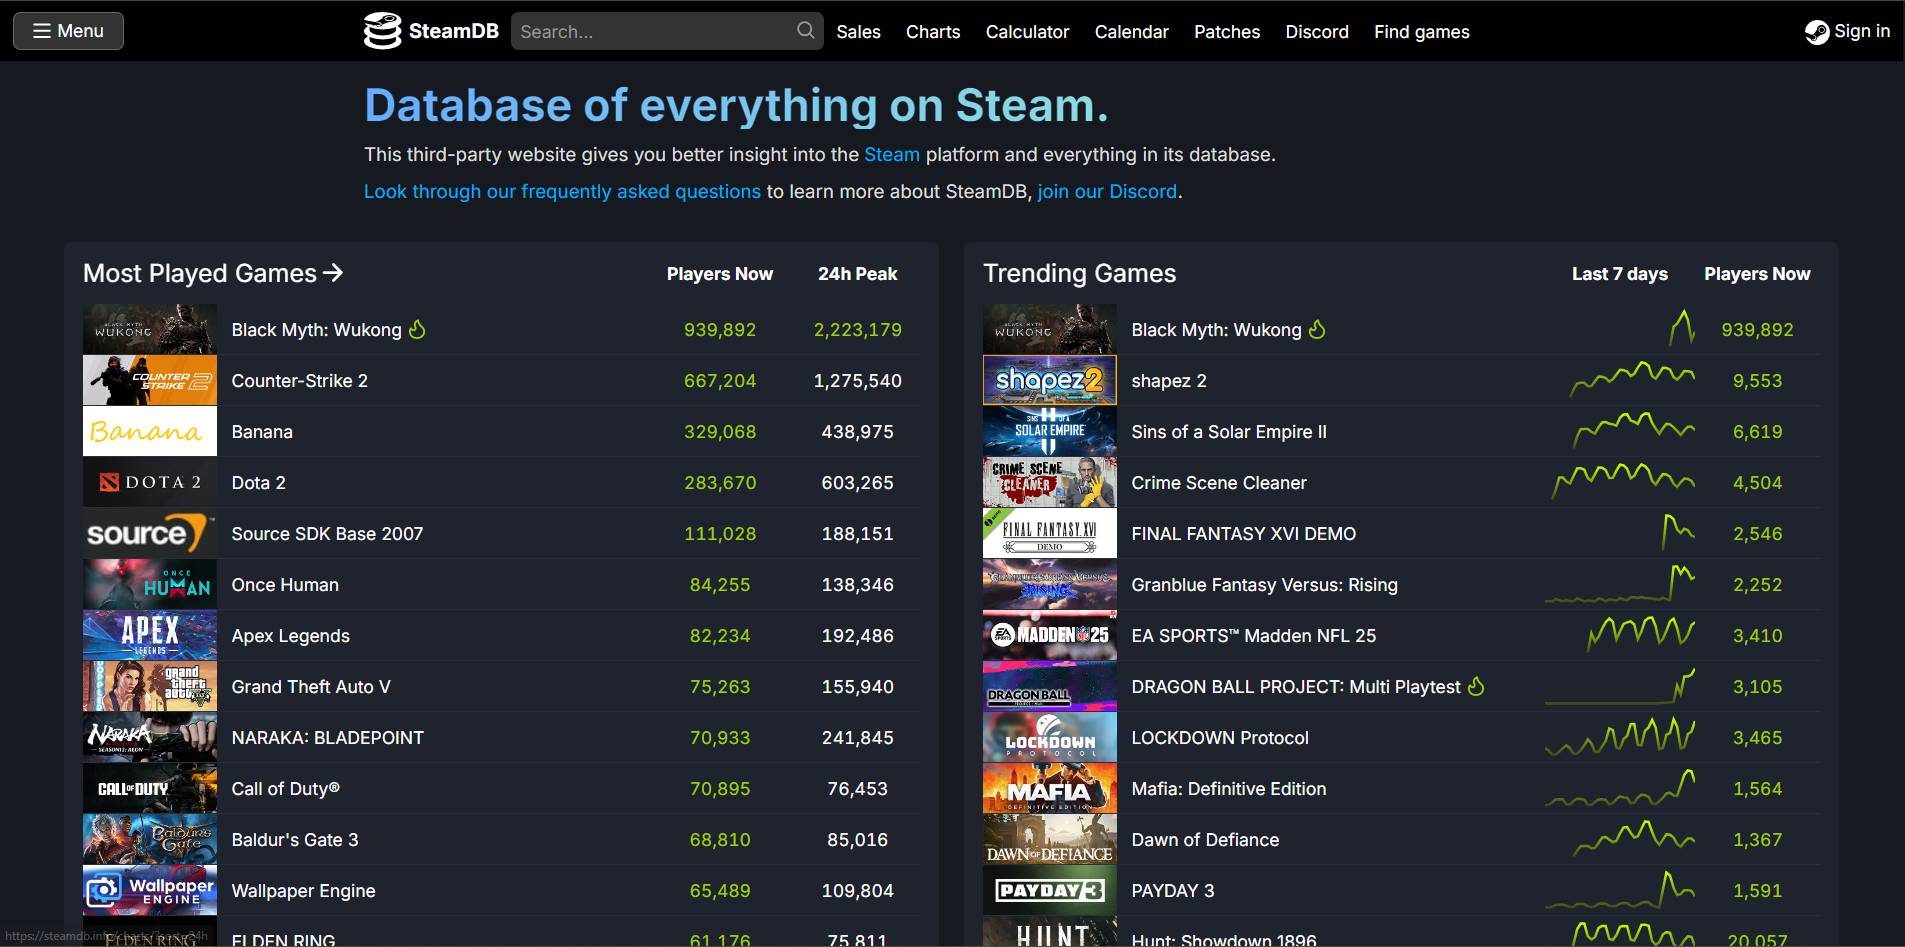
Task: Click flame icon beside DRAGON BALL PROJECT
Action: [1476, 686]
